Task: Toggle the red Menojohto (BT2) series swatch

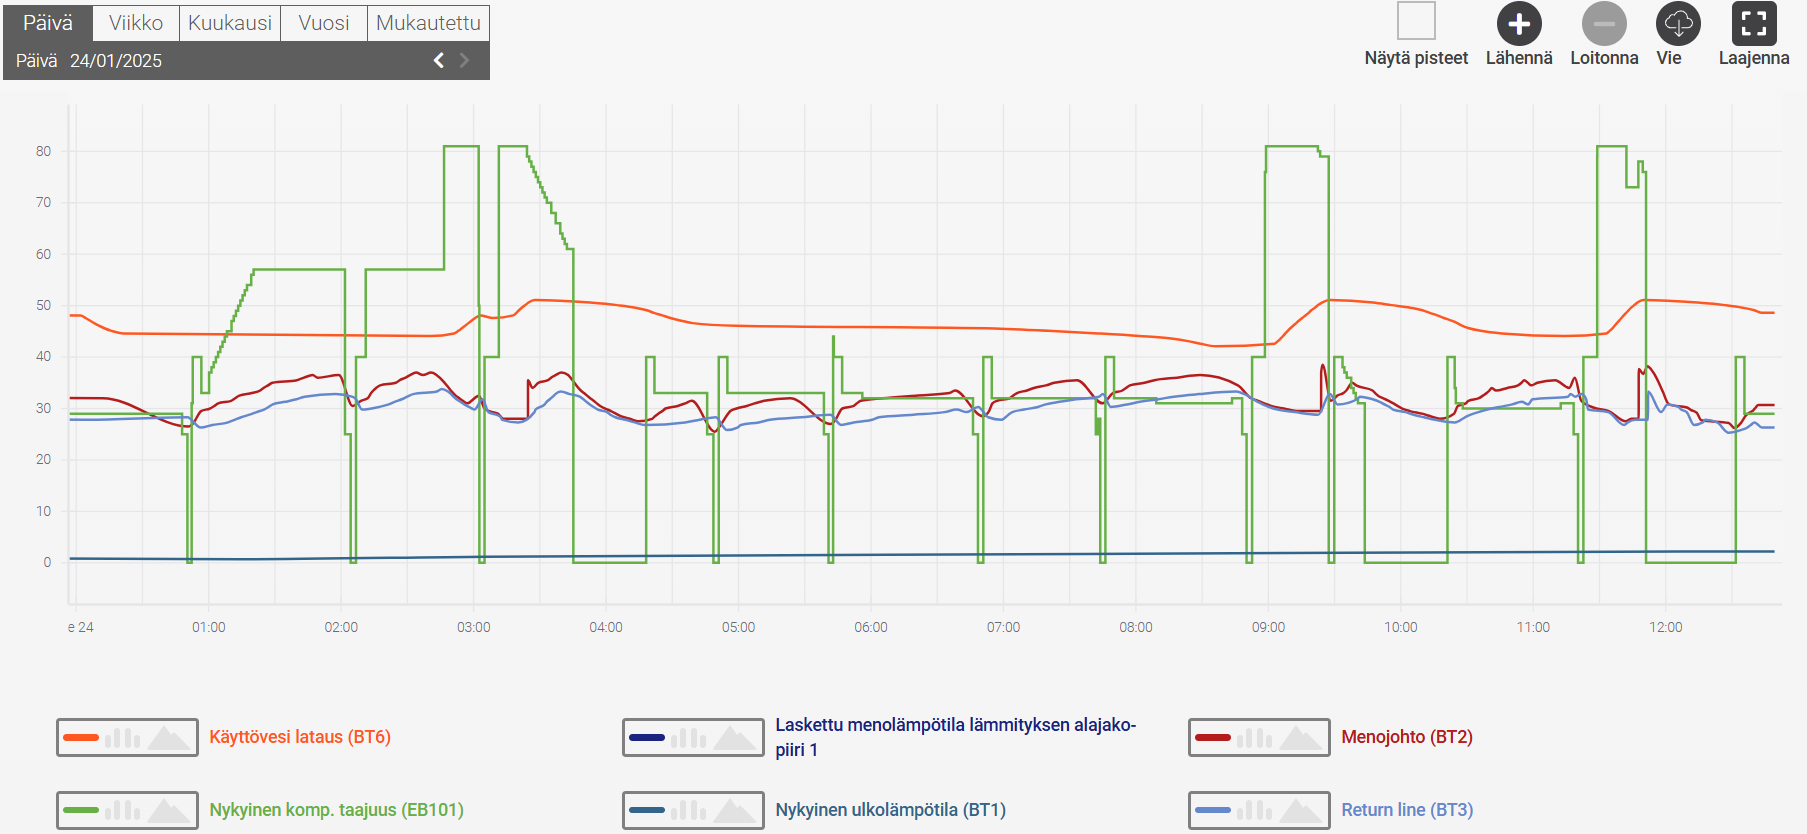Action: point(1259,738)
